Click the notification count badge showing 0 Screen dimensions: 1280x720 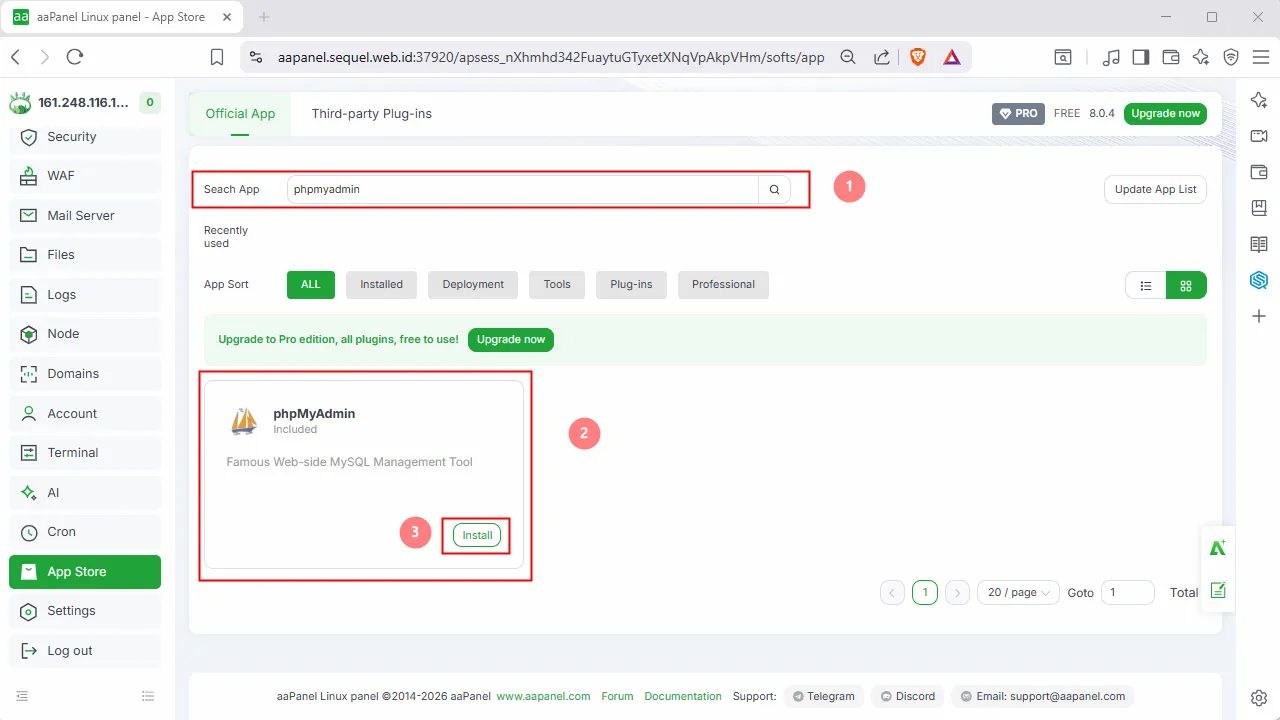click(150, 102)
